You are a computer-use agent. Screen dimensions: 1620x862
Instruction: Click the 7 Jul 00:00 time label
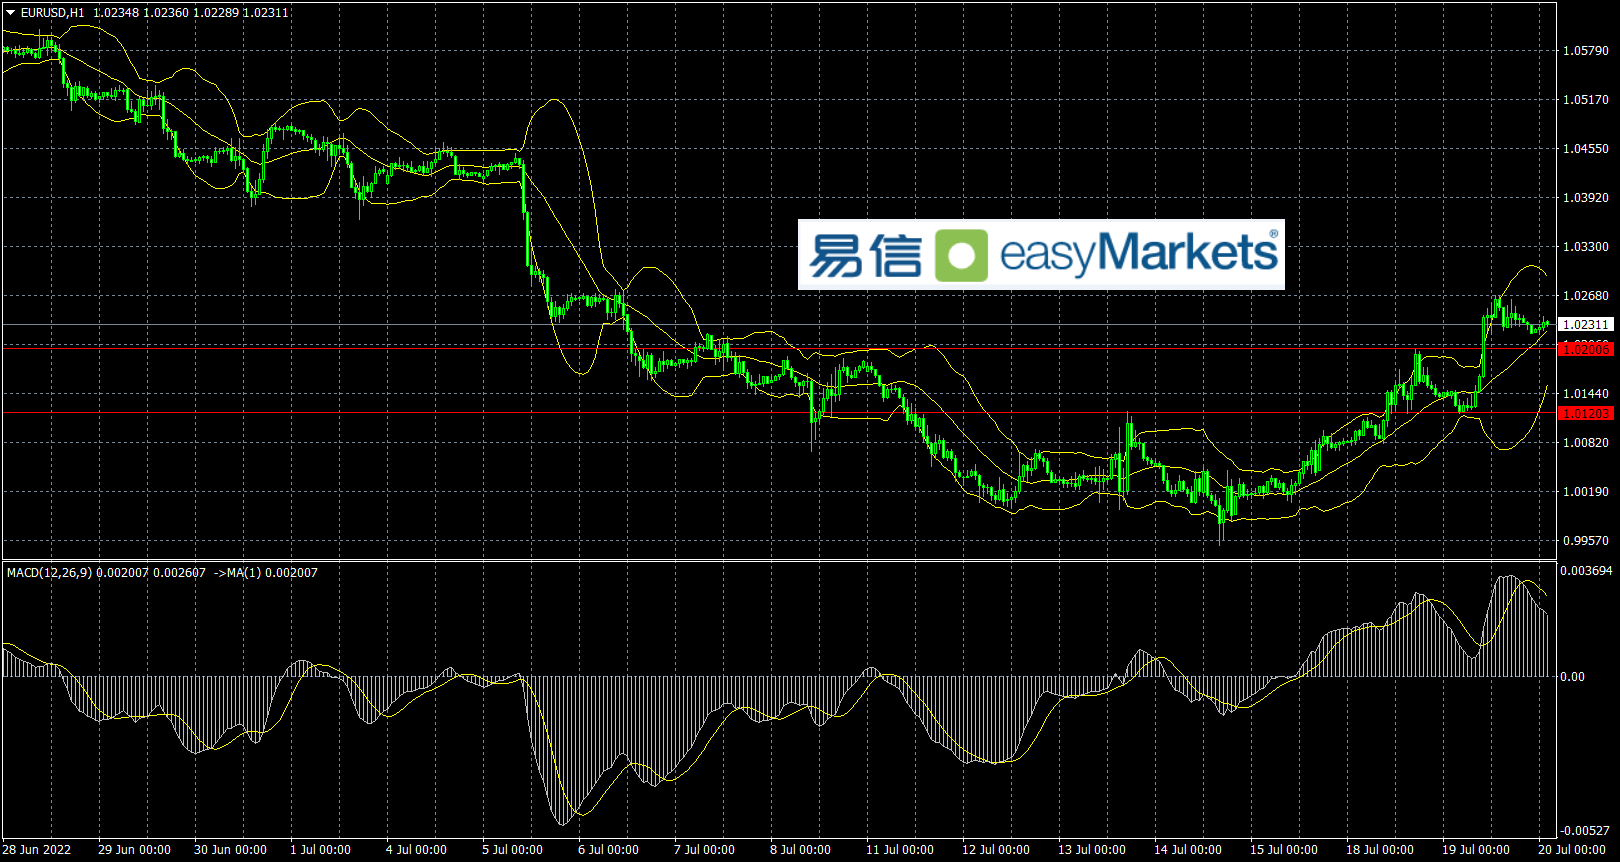coord(704,850)
